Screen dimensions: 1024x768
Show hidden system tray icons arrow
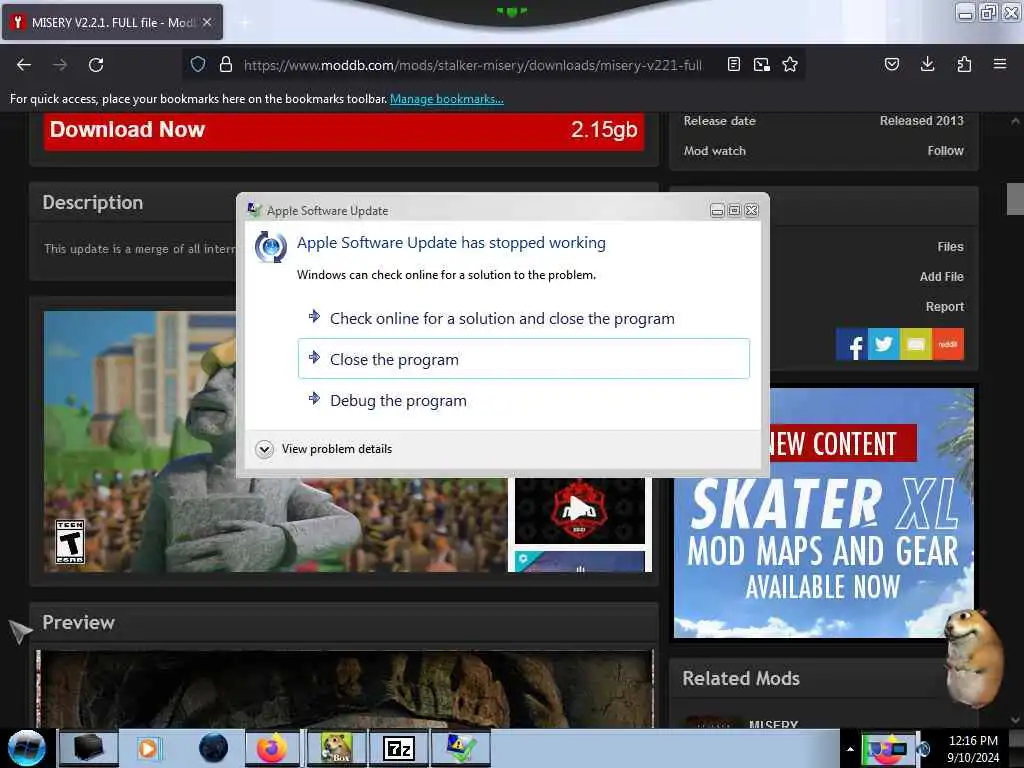850,749
